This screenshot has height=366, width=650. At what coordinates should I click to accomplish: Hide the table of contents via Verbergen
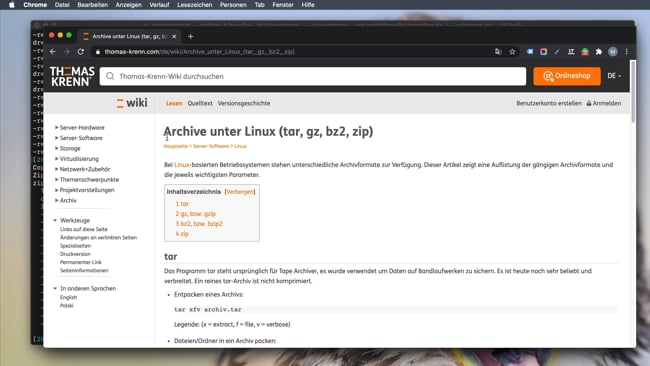240,192
